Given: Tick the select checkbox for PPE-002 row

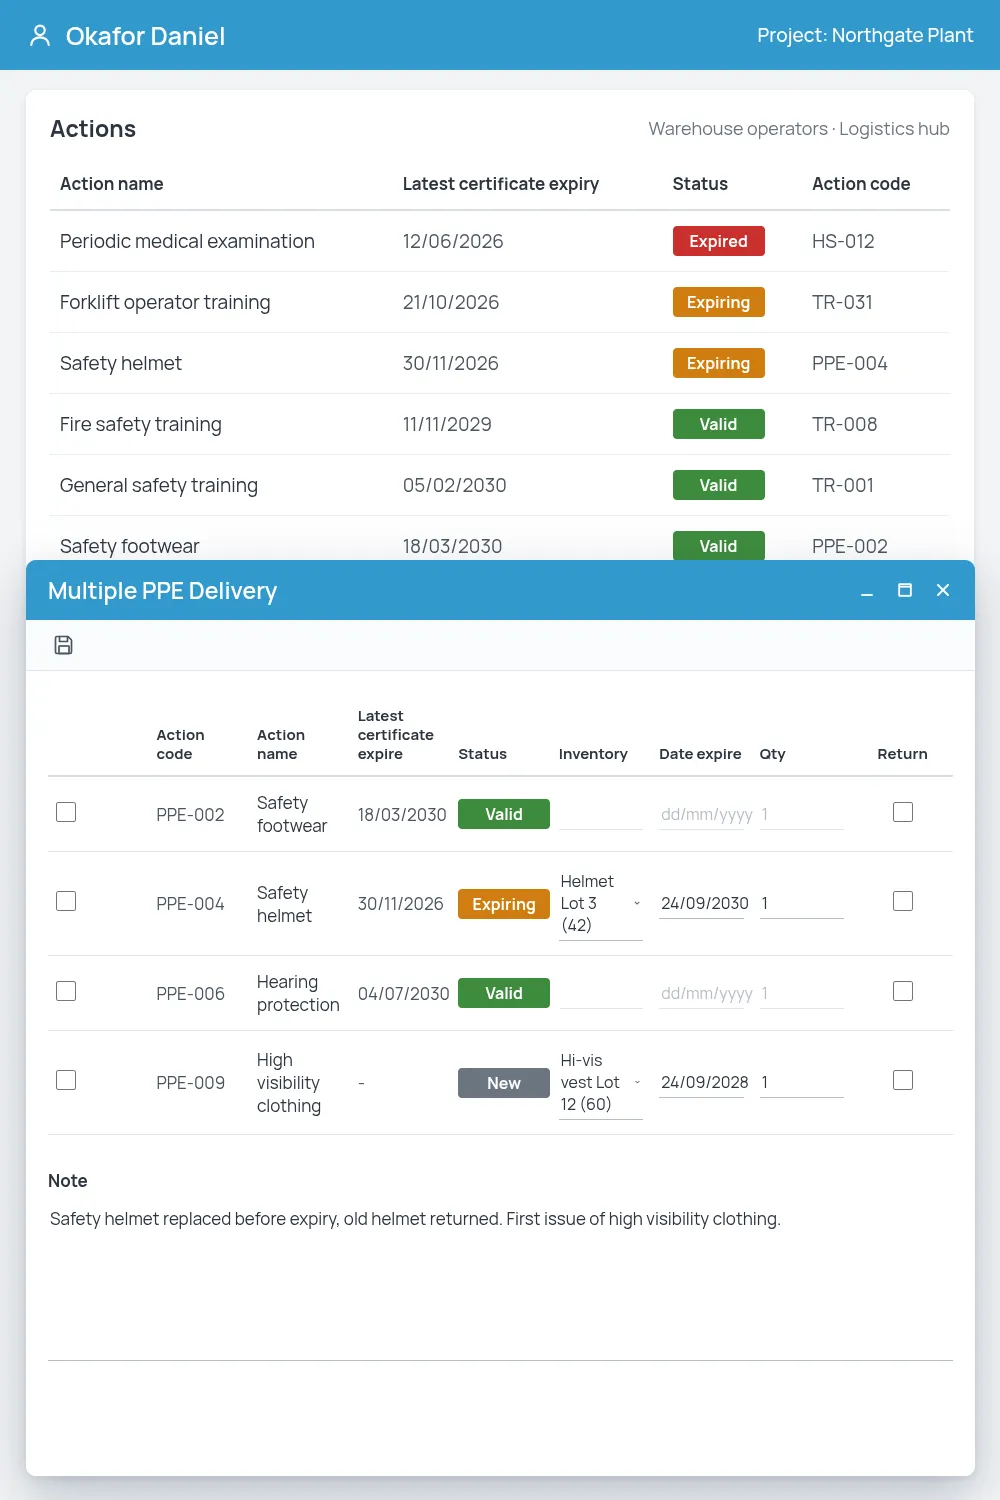Looking at the screenshot, I should tap(66, 812).
